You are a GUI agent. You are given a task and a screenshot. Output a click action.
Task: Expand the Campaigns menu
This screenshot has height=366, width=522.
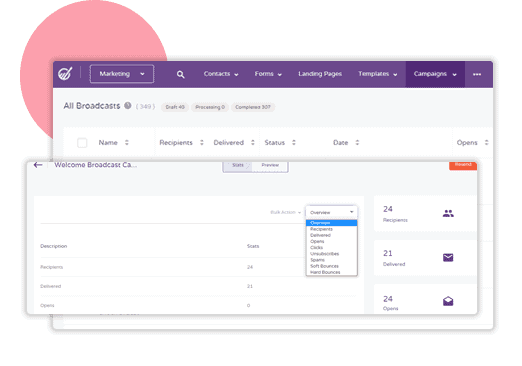435,74
